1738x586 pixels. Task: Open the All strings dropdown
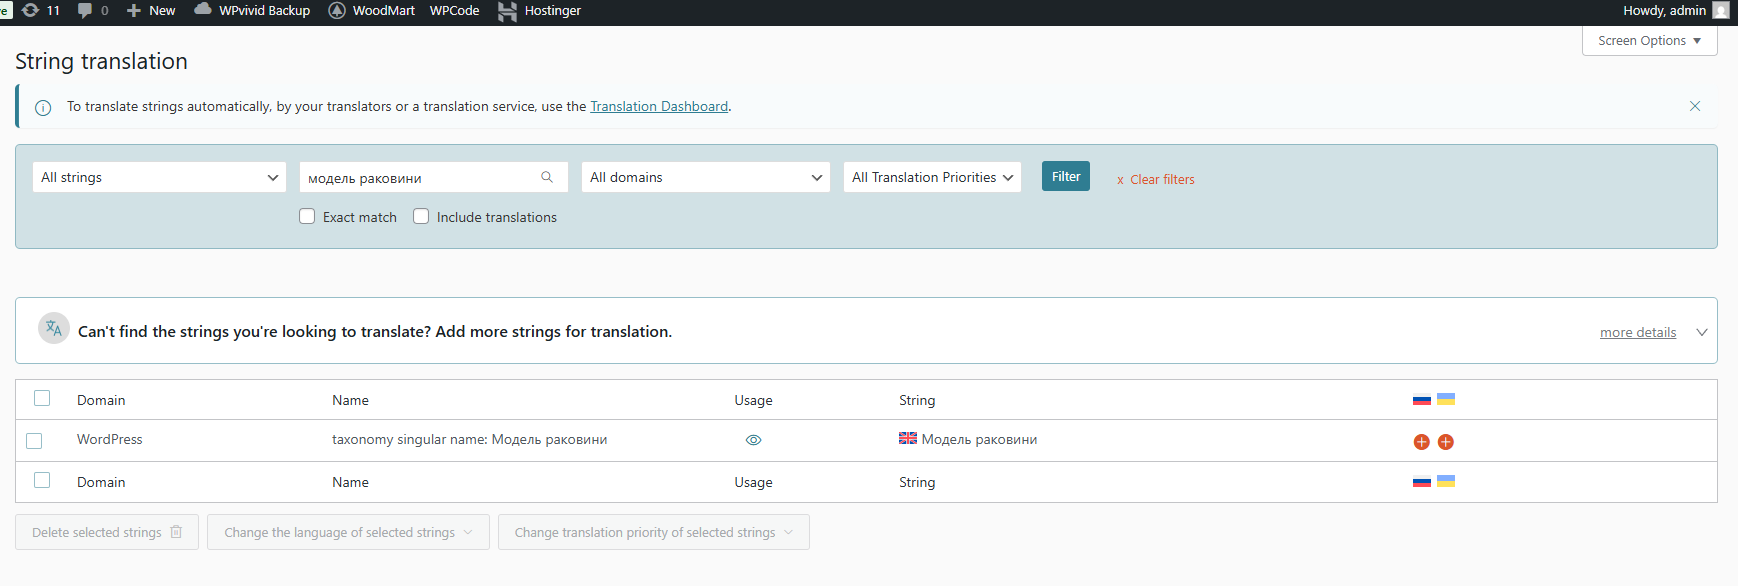coord(159,177)
